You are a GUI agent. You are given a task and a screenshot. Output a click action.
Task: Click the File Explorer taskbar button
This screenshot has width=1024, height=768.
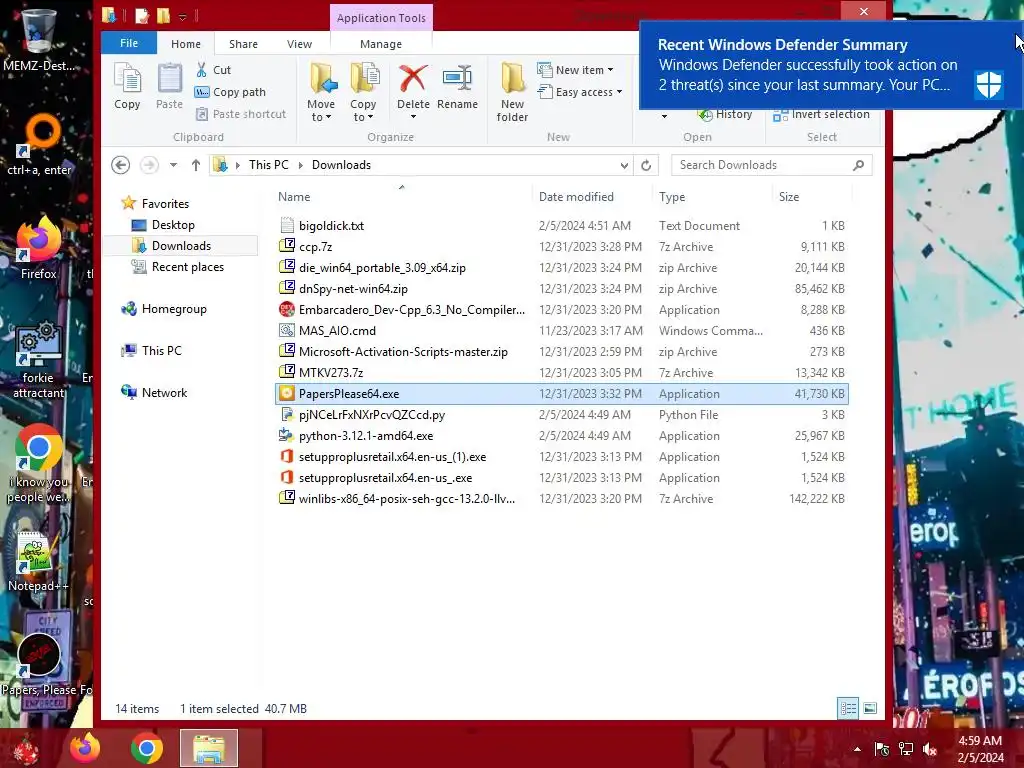pos(209,748)
